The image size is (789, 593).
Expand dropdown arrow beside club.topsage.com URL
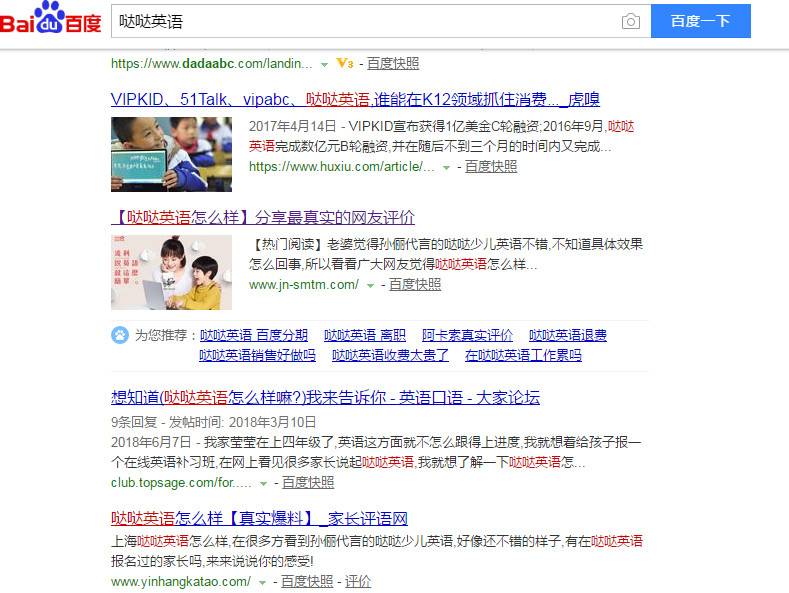(263, 484)
